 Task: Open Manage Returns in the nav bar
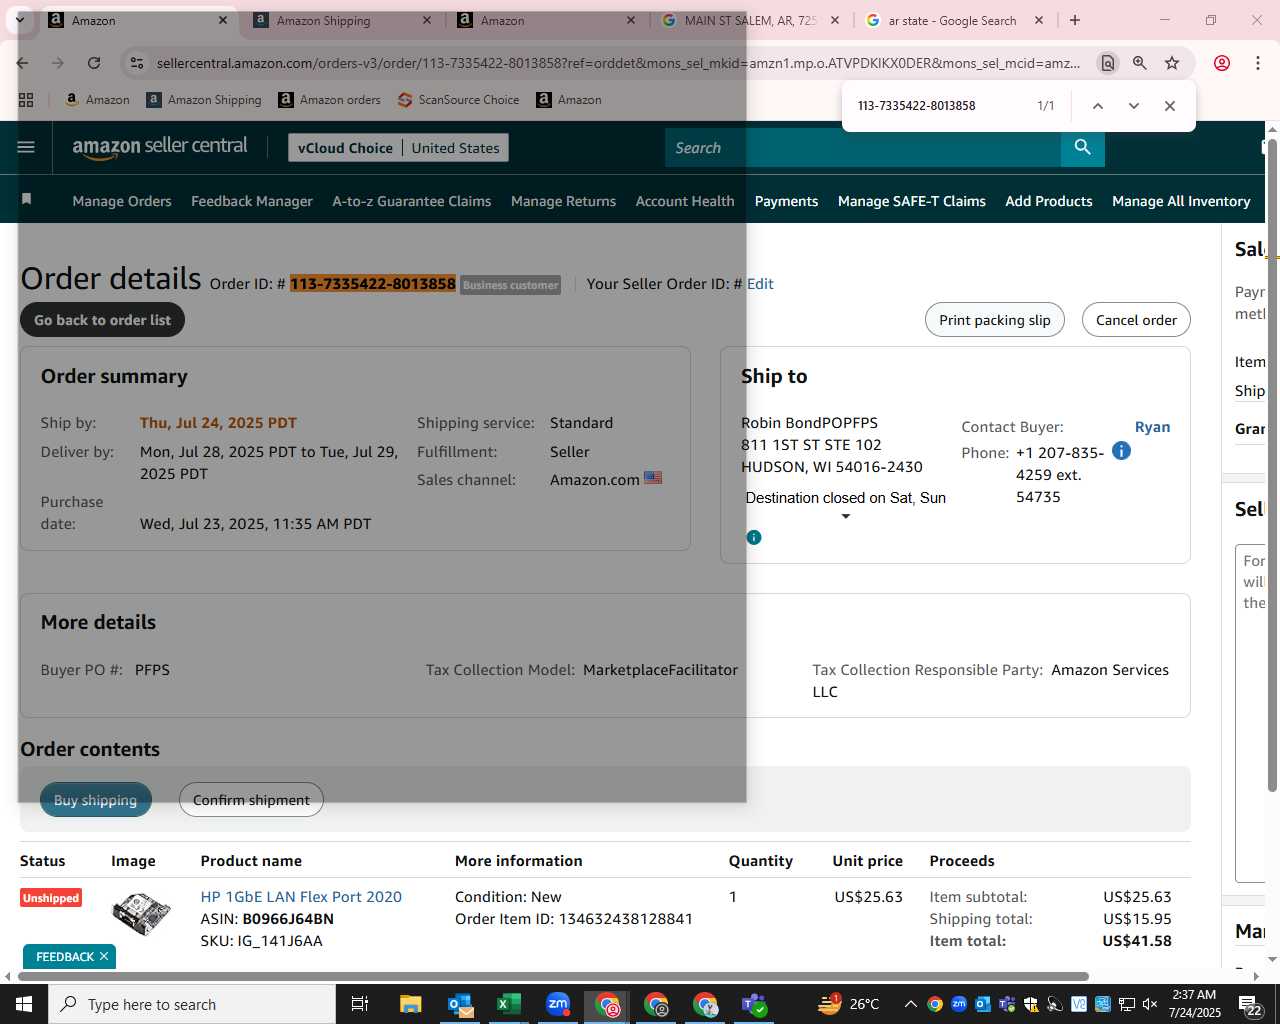tap(563, 201)
